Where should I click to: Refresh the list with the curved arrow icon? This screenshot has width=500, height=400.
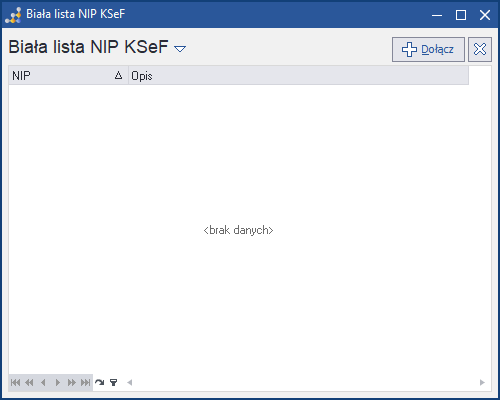(x=99, y=382)
